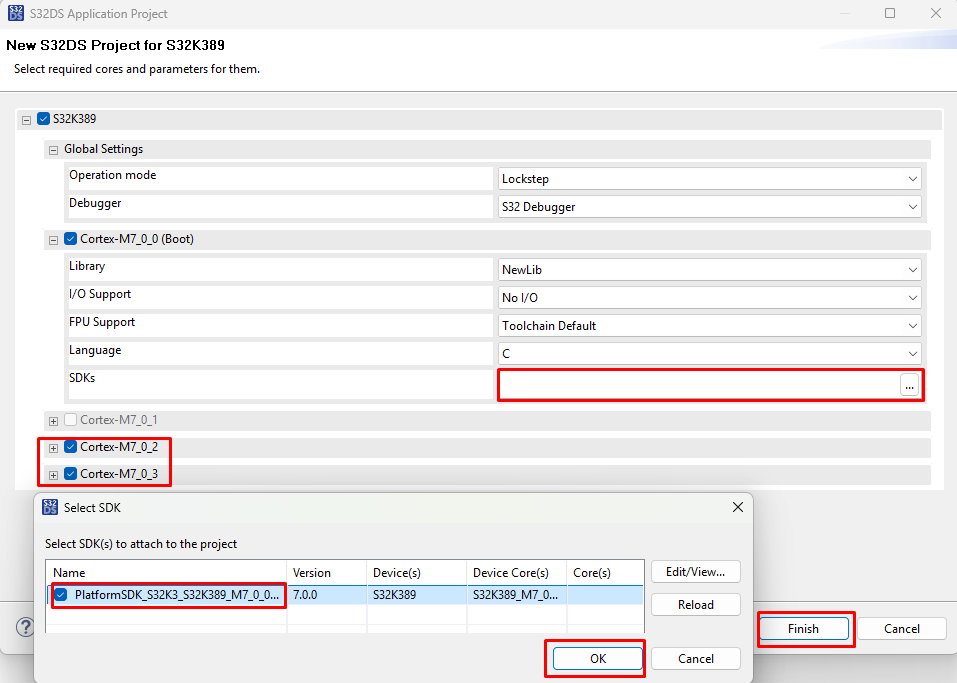Close the Select SDK dialog
The height and width of the screenshot is (683, 957).
[738, 507]
